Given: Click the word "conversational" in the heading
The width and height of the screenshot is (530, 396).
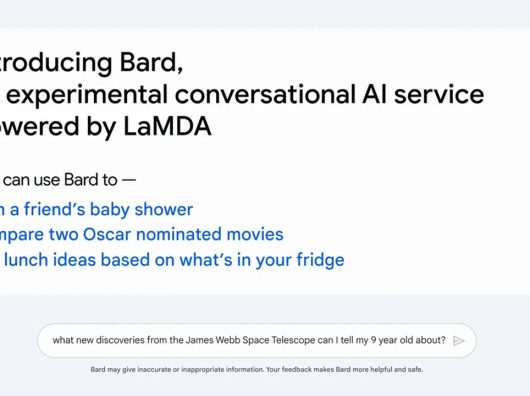Looking at the screenshot, I should coord(265,94).
